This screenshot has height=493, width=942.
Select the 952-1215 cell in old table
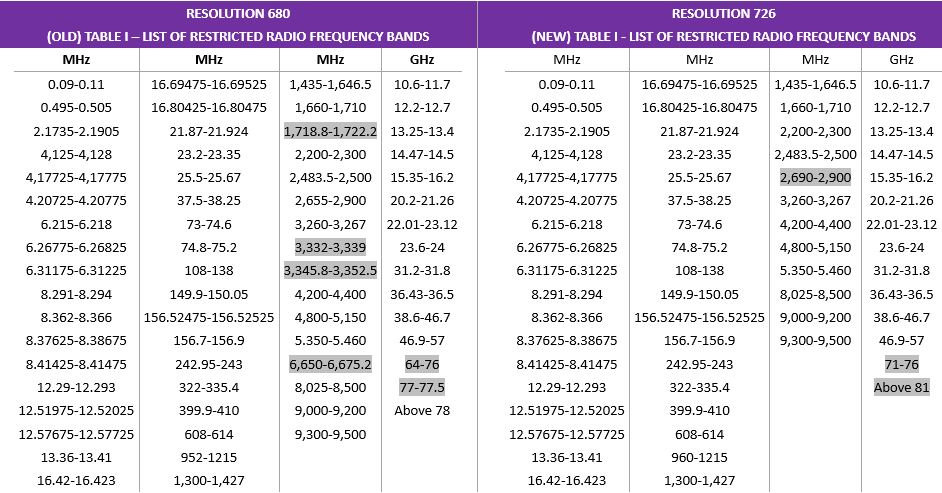click(208, 458)
